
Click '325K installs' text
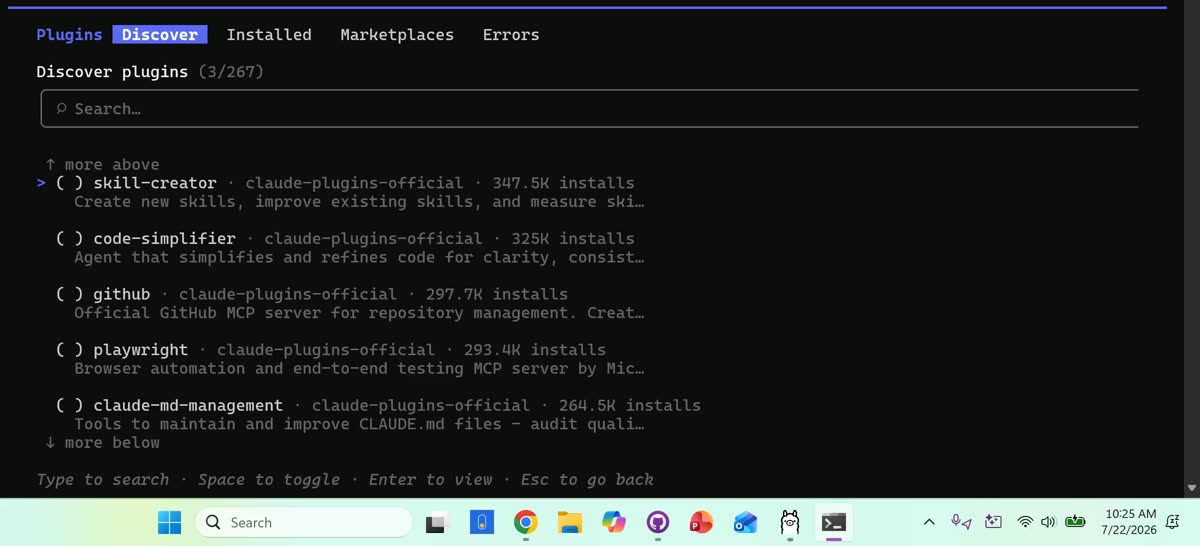[x=573, y=239]
